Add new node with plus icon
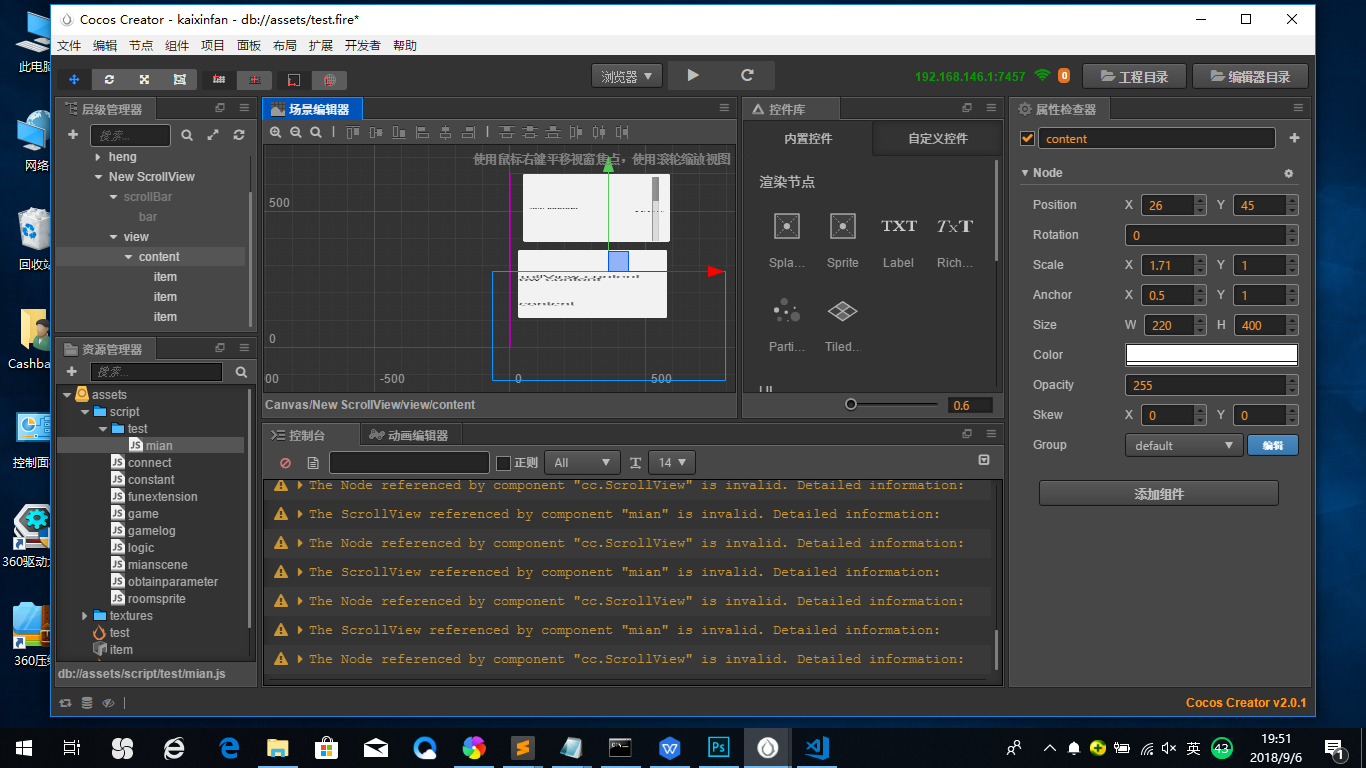Screen dimensions: 1366x768 73,135
